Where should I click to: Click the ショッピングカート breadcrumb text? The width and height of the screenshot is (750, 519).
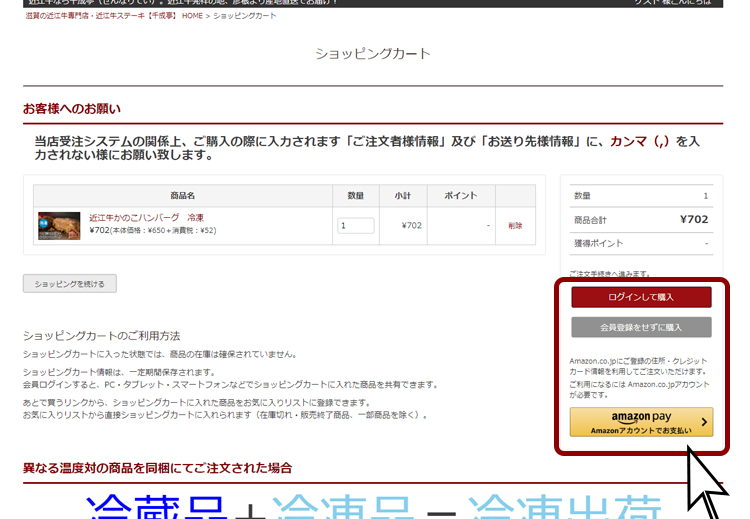click(x=245, y=16)
